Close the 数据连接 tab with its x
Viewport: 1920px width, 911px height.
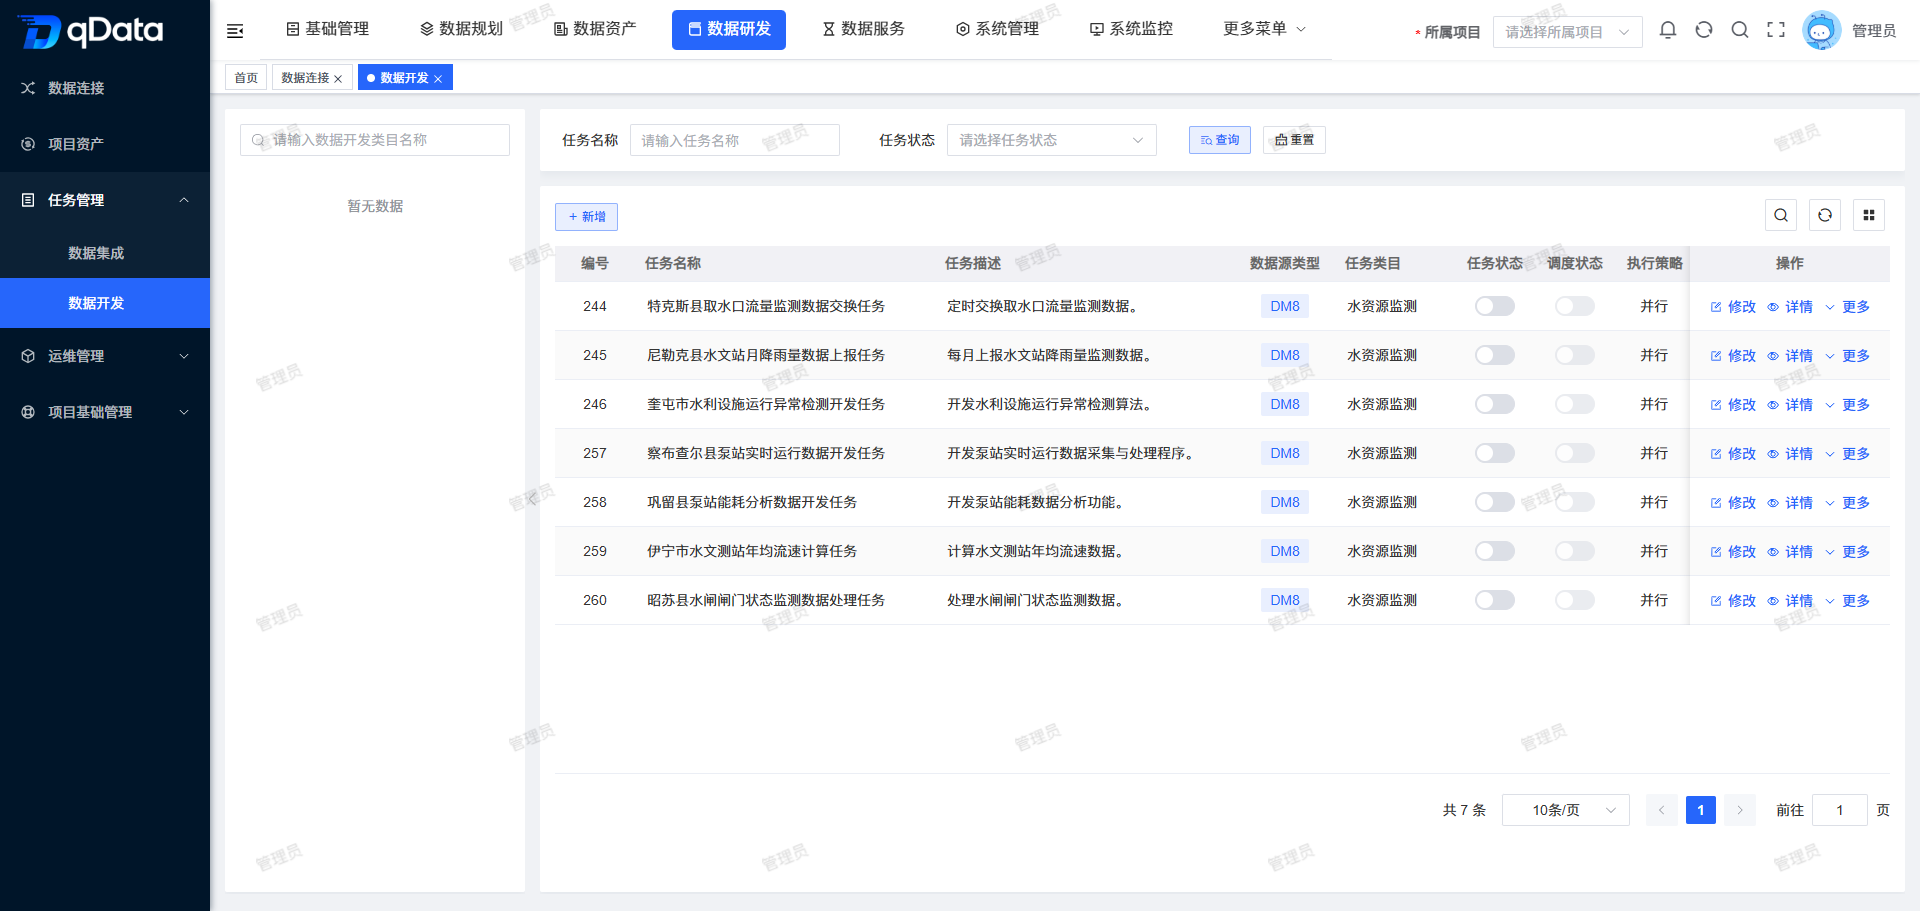coord(338,79)
